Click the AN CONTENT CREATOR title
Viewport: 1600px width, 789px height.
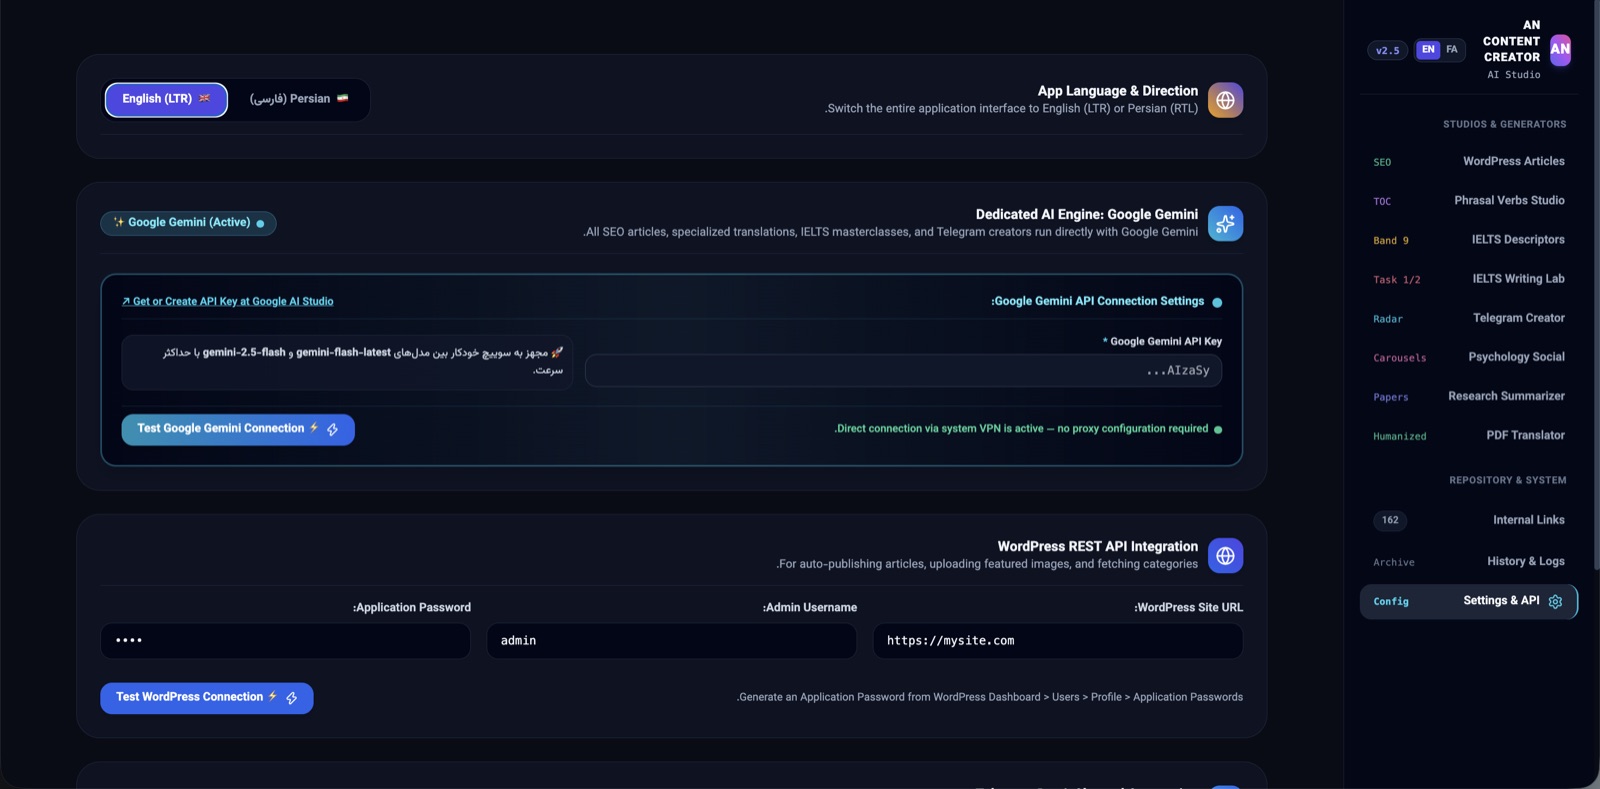tap(1512, 41)
